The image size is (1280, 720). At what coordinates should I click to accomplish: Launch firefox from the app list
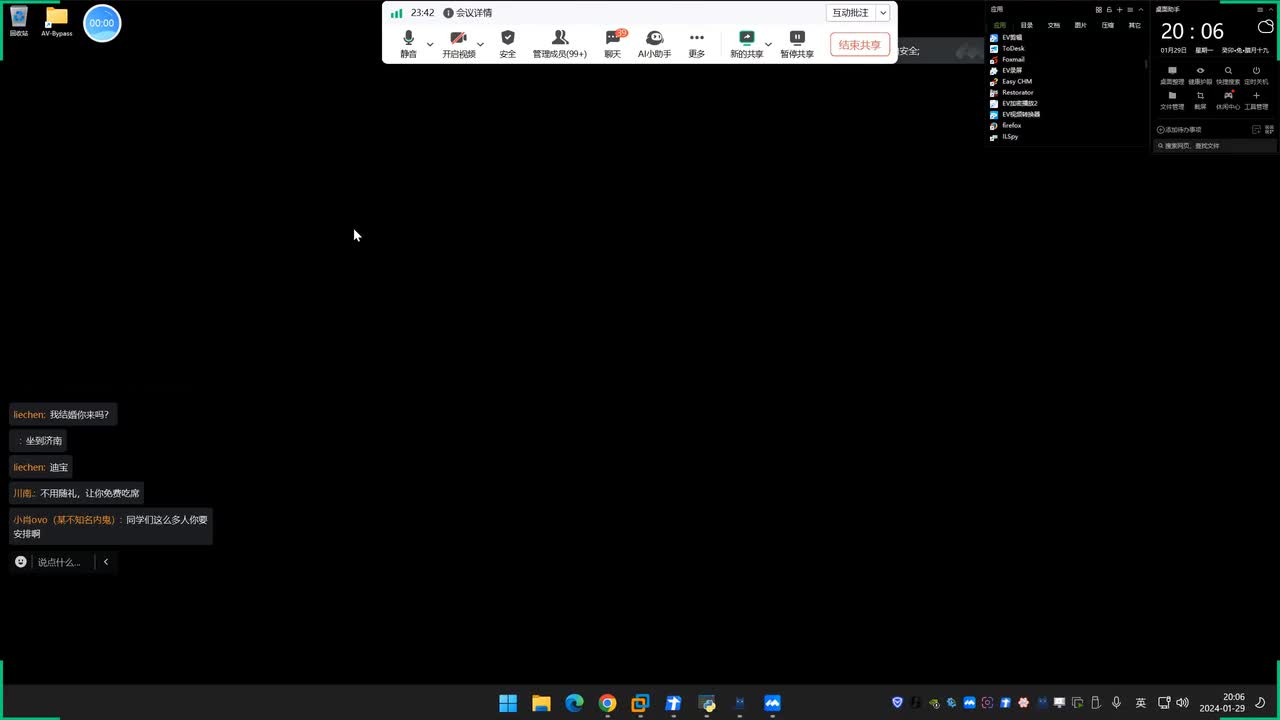pos(1006,125)
